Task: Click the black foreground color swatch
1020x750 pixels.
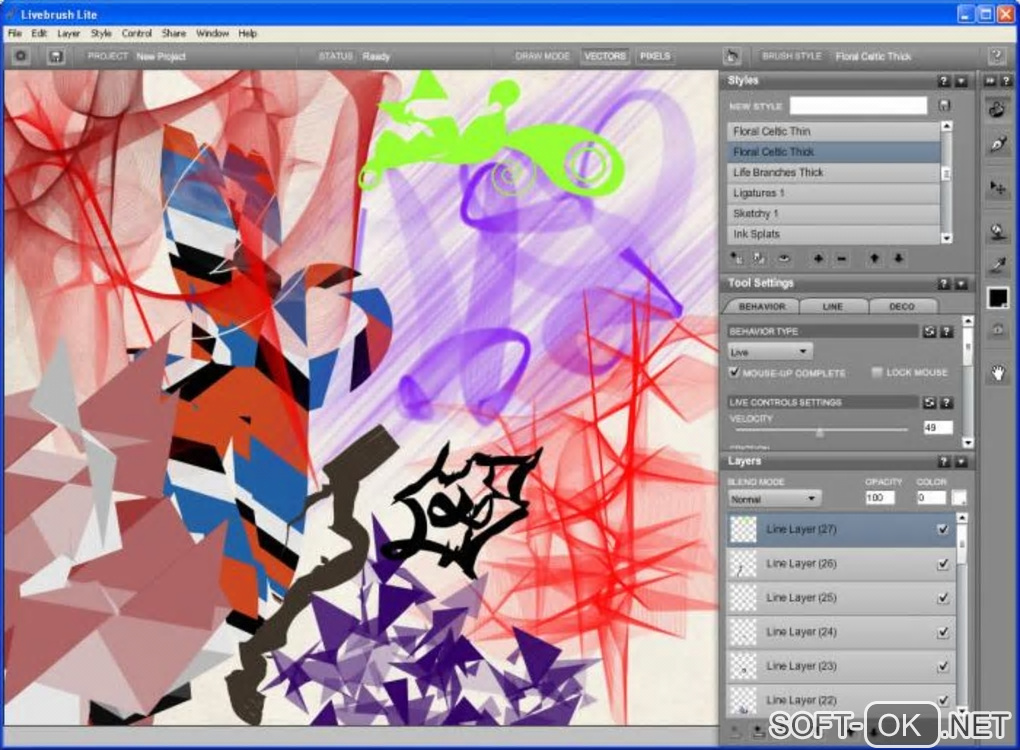Action: 998,298
